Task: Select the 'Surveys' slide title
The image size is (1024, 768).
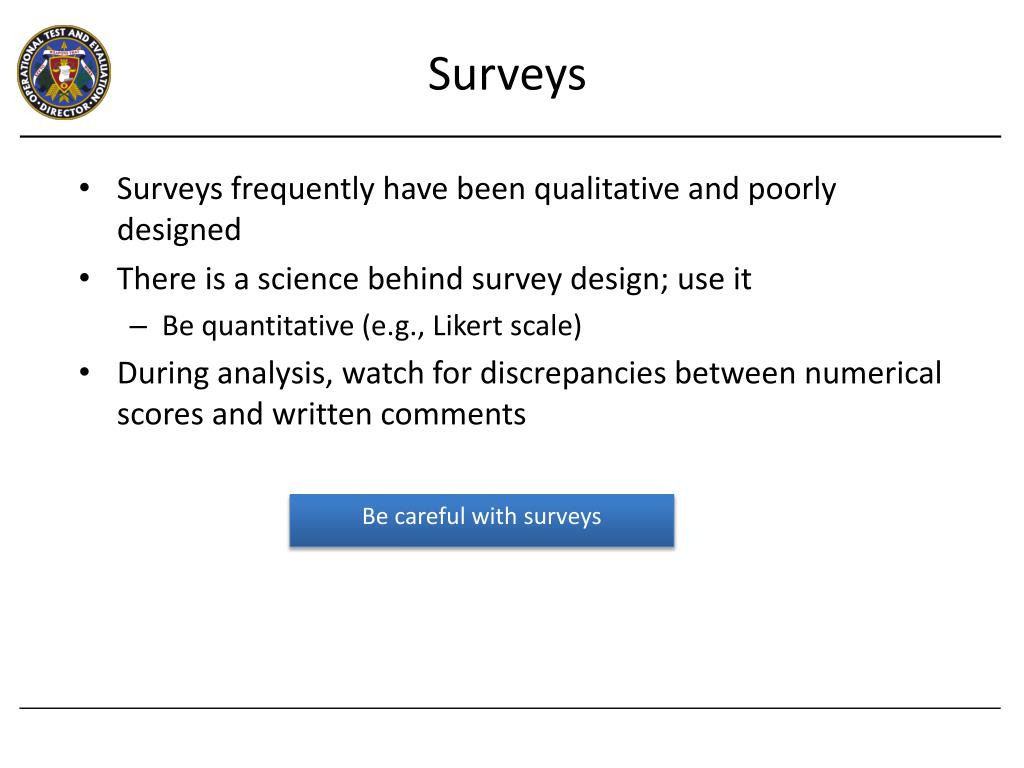Action: pyautogui.click(x=507, y=75)
